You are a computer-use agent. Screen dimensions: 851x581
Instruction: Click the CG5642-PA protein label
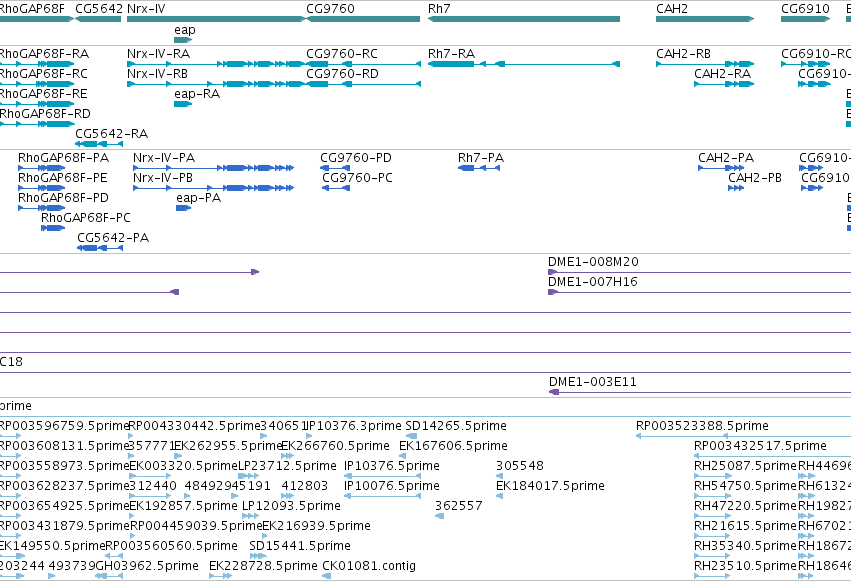pyautogui.click(x=113, y=238)
